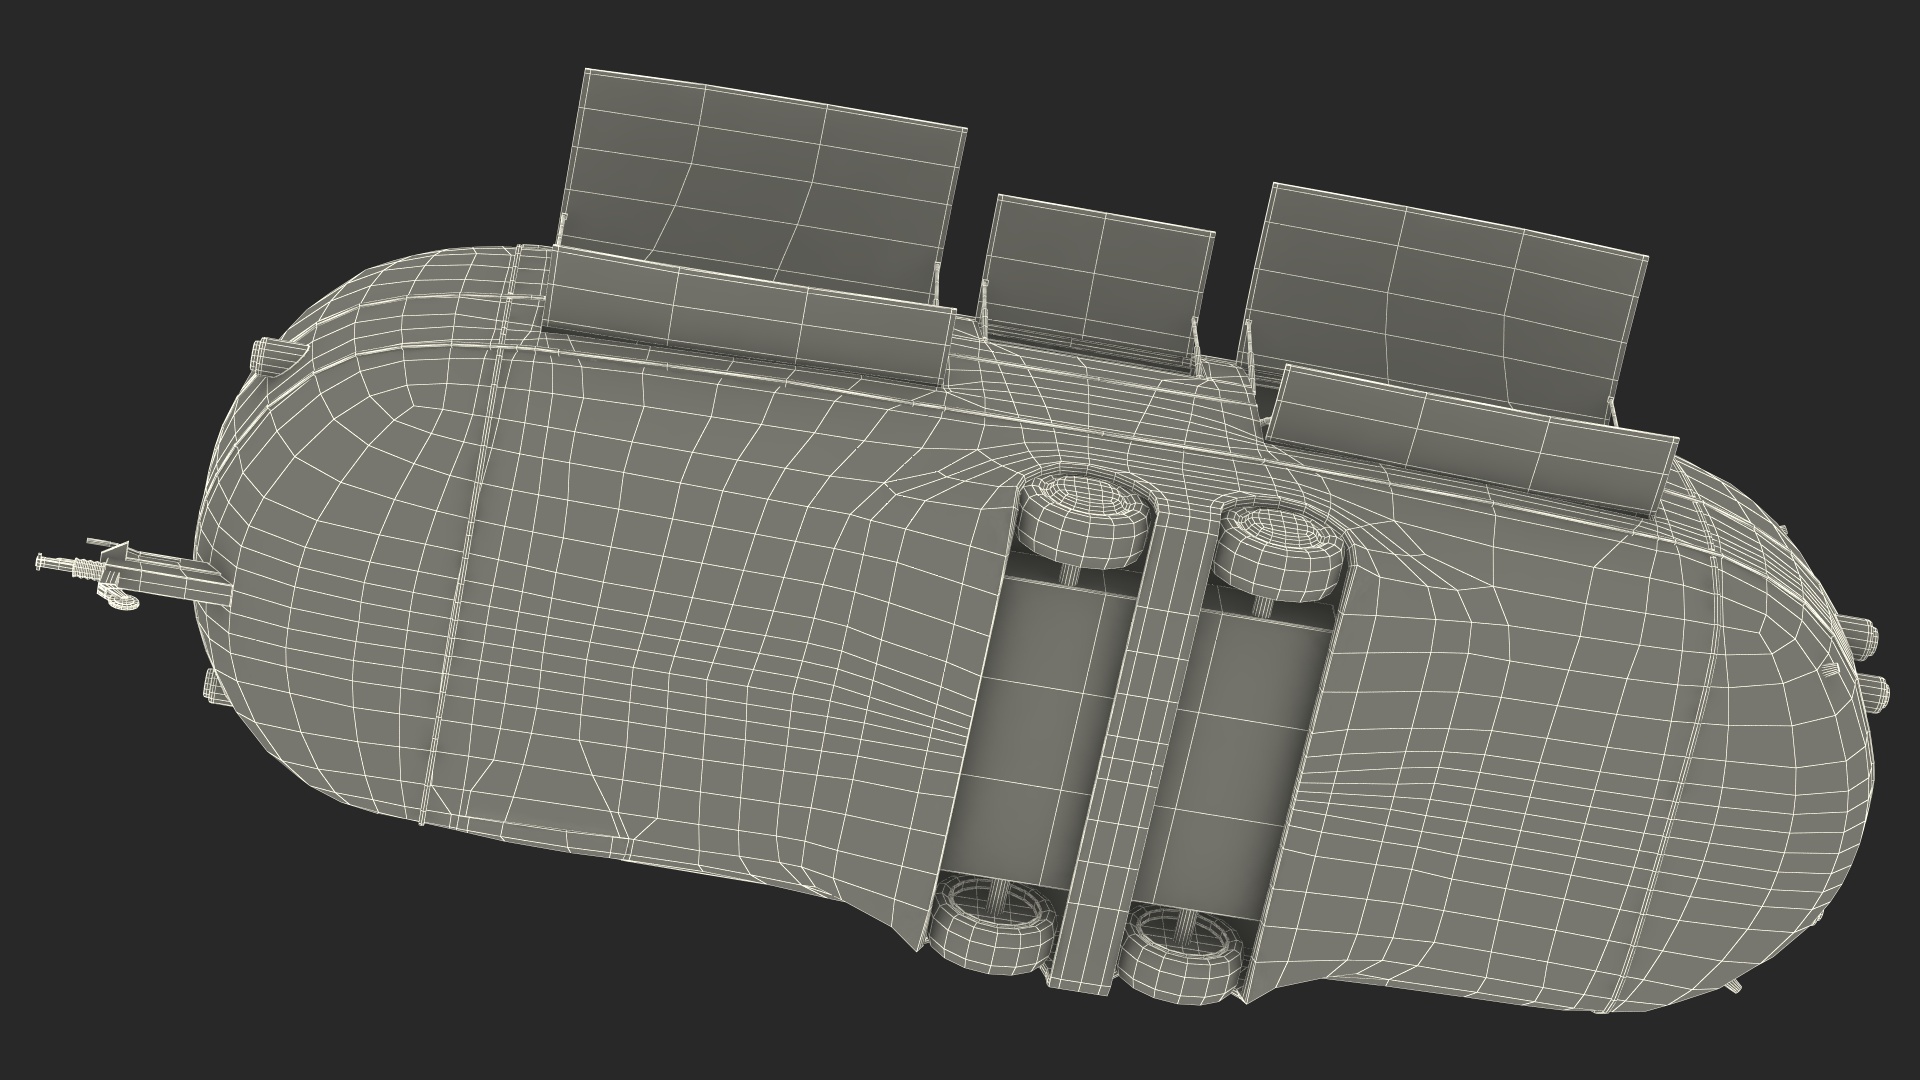Image resolution: width=1920 pixels, height=1080 pixels.
Task: Click the lower rear protruding cylinder
Action: pyautogui.click(x=1873, y=690)
